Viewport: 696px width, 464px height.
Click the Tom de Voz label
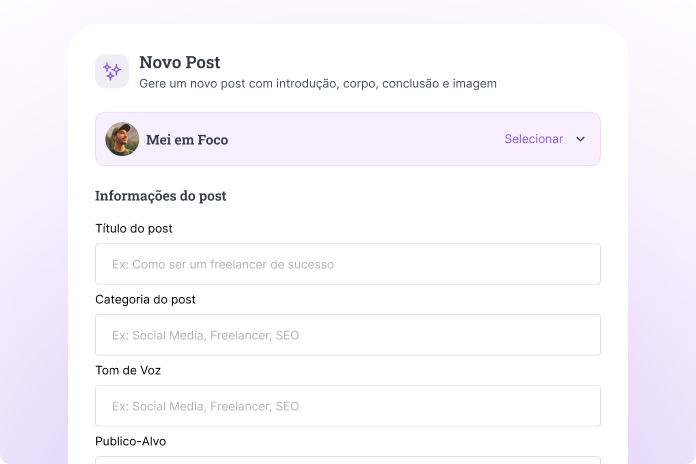[x=128, y=371]
